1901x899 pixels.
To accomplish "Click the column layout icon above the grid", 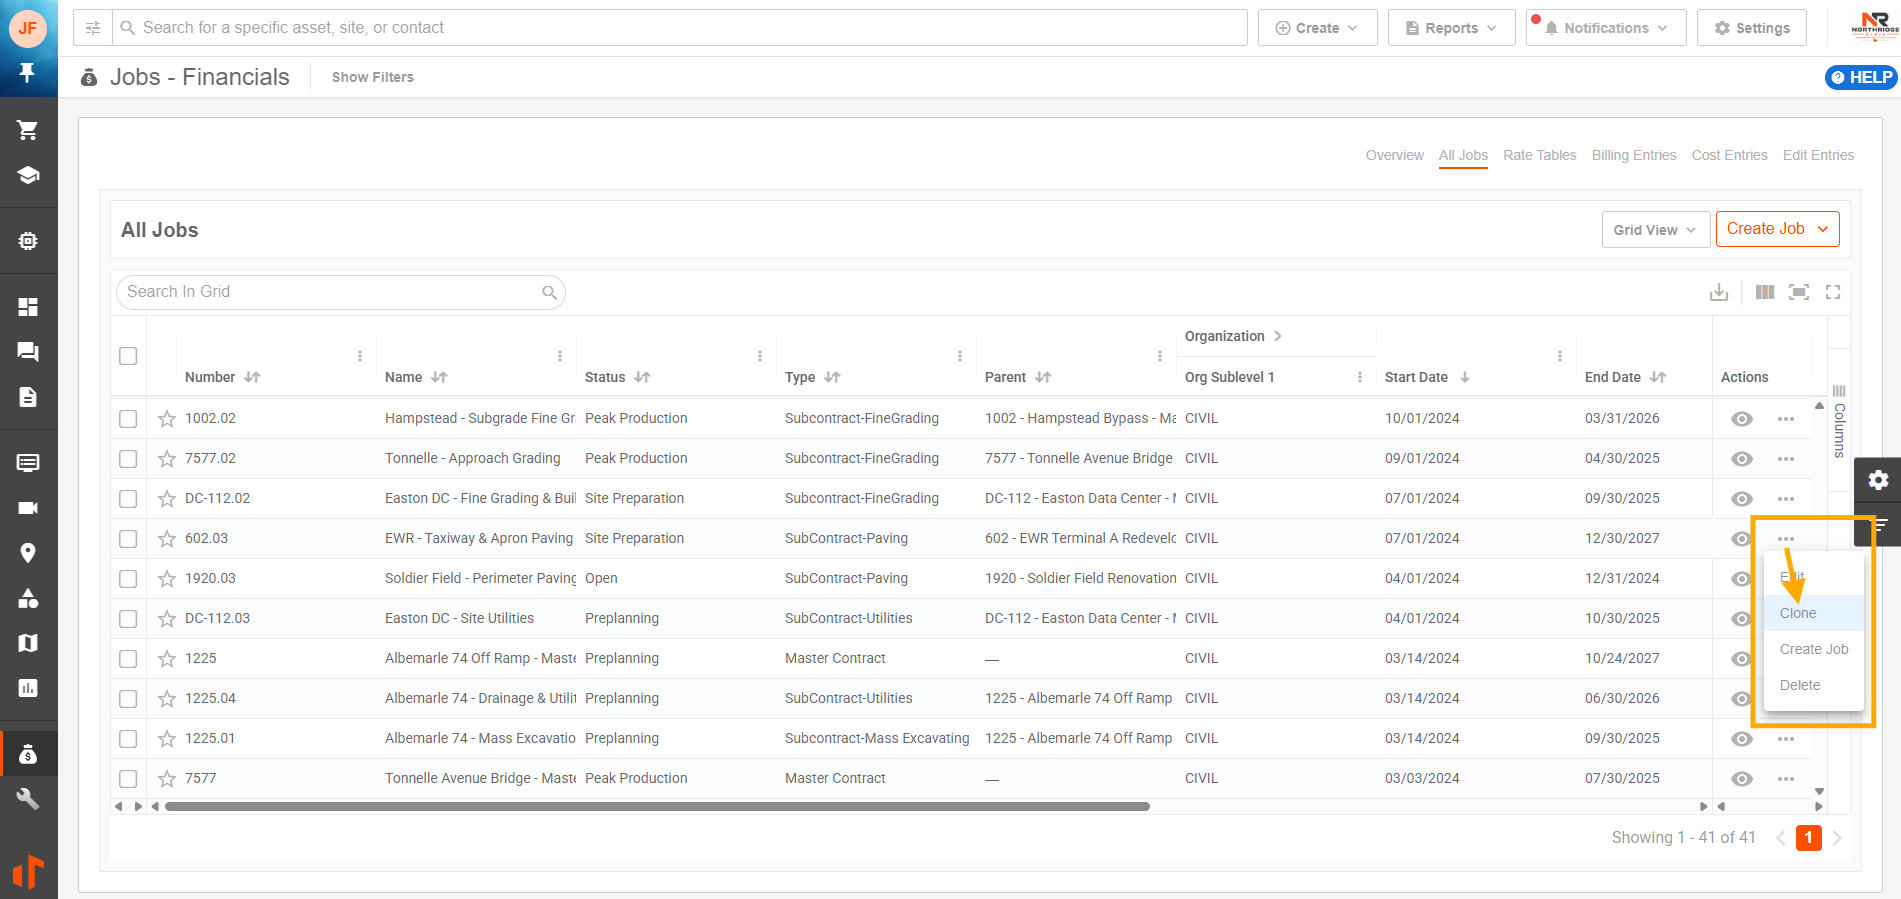I will (1765, 292).
